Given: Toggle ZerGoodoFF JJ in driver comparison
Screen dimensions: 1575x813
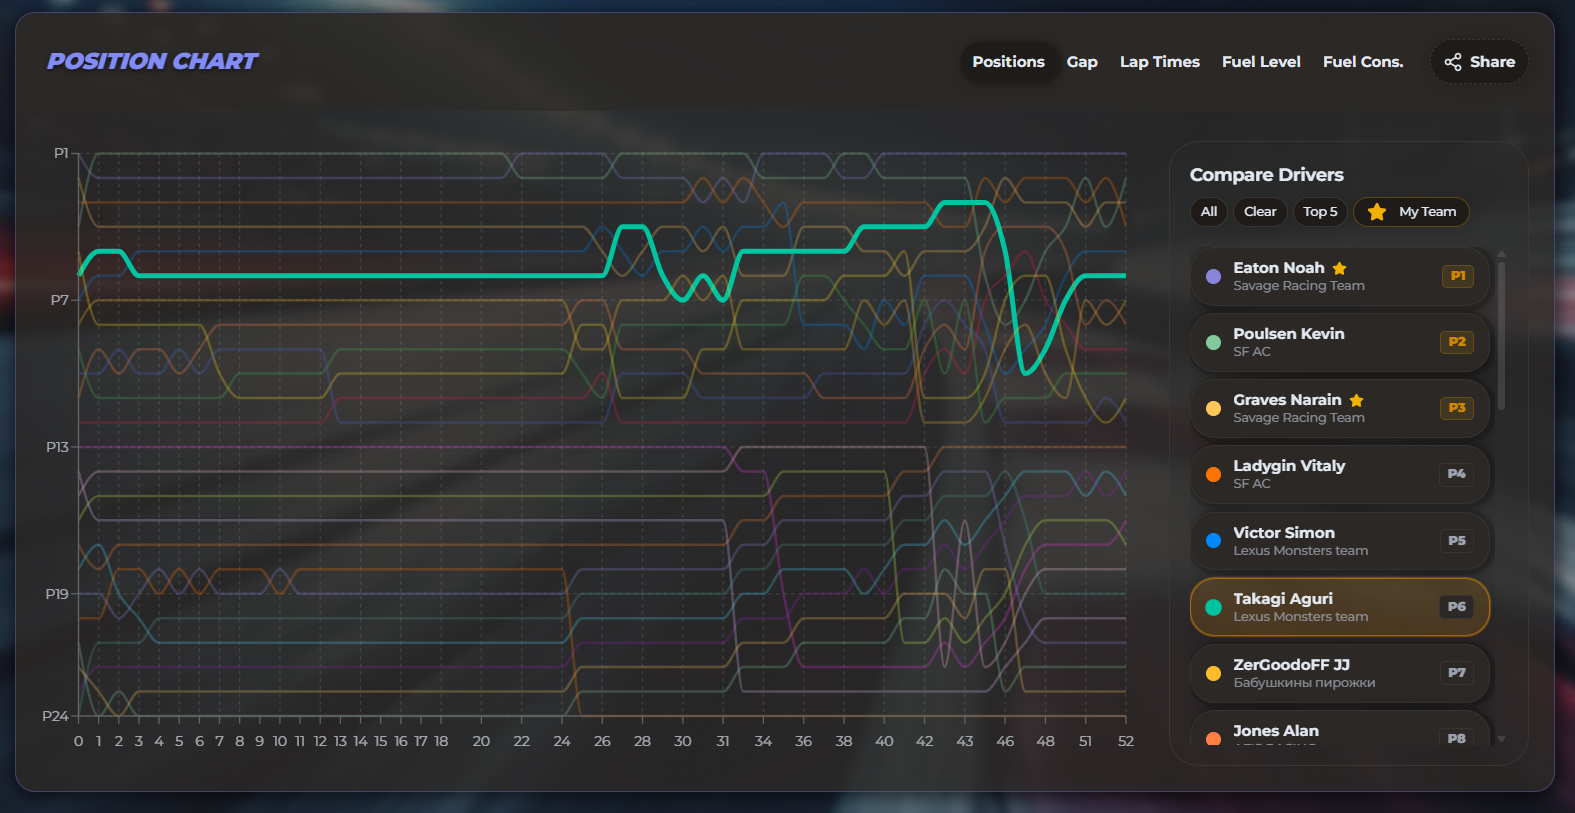Looking at the screenshot, I should point(1340,673).
